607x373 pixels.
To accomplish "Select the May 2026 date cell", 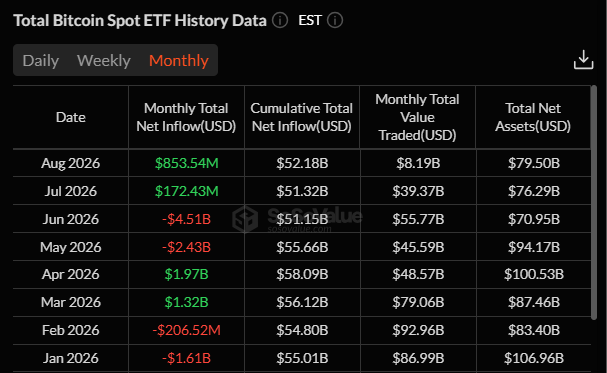I will coord(70,247).
